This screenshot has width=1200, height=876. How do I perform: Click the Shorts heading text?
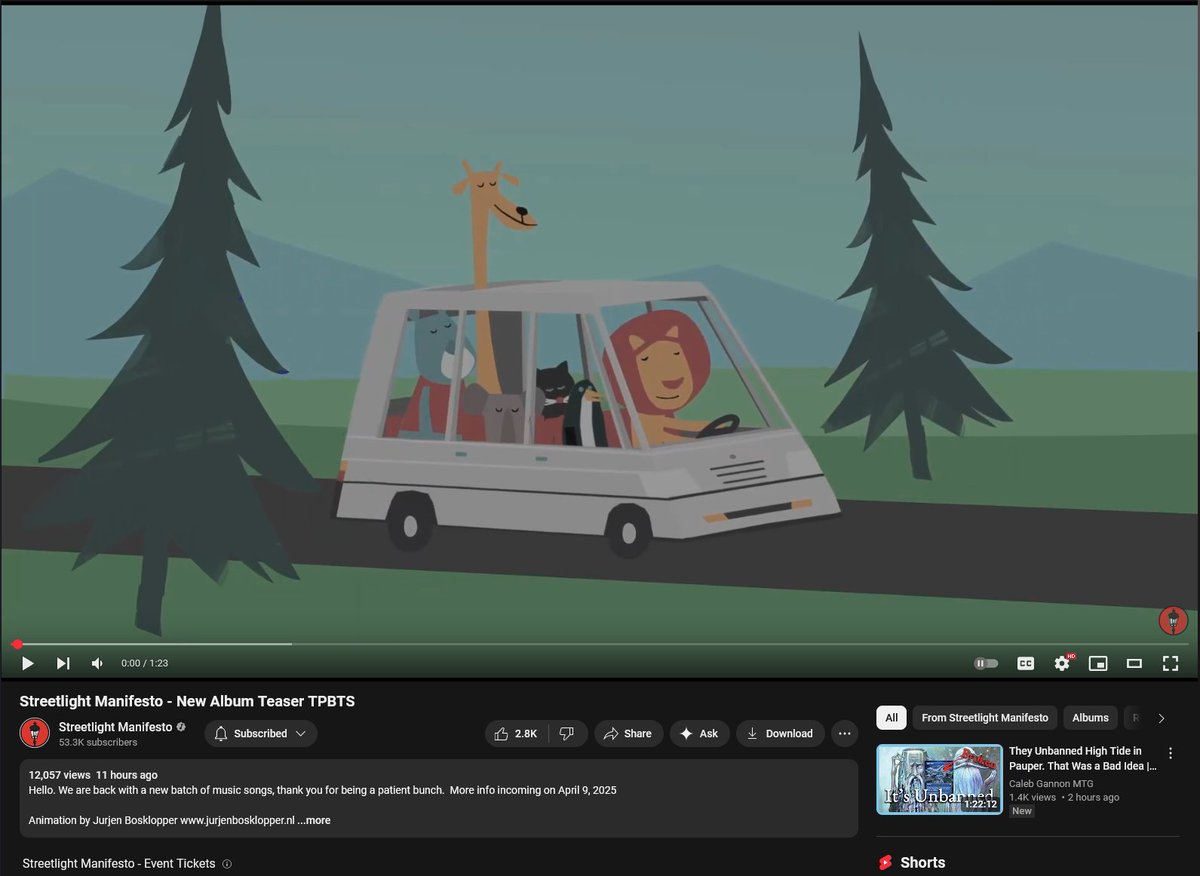pyautogui.click(x=922, y=862)
